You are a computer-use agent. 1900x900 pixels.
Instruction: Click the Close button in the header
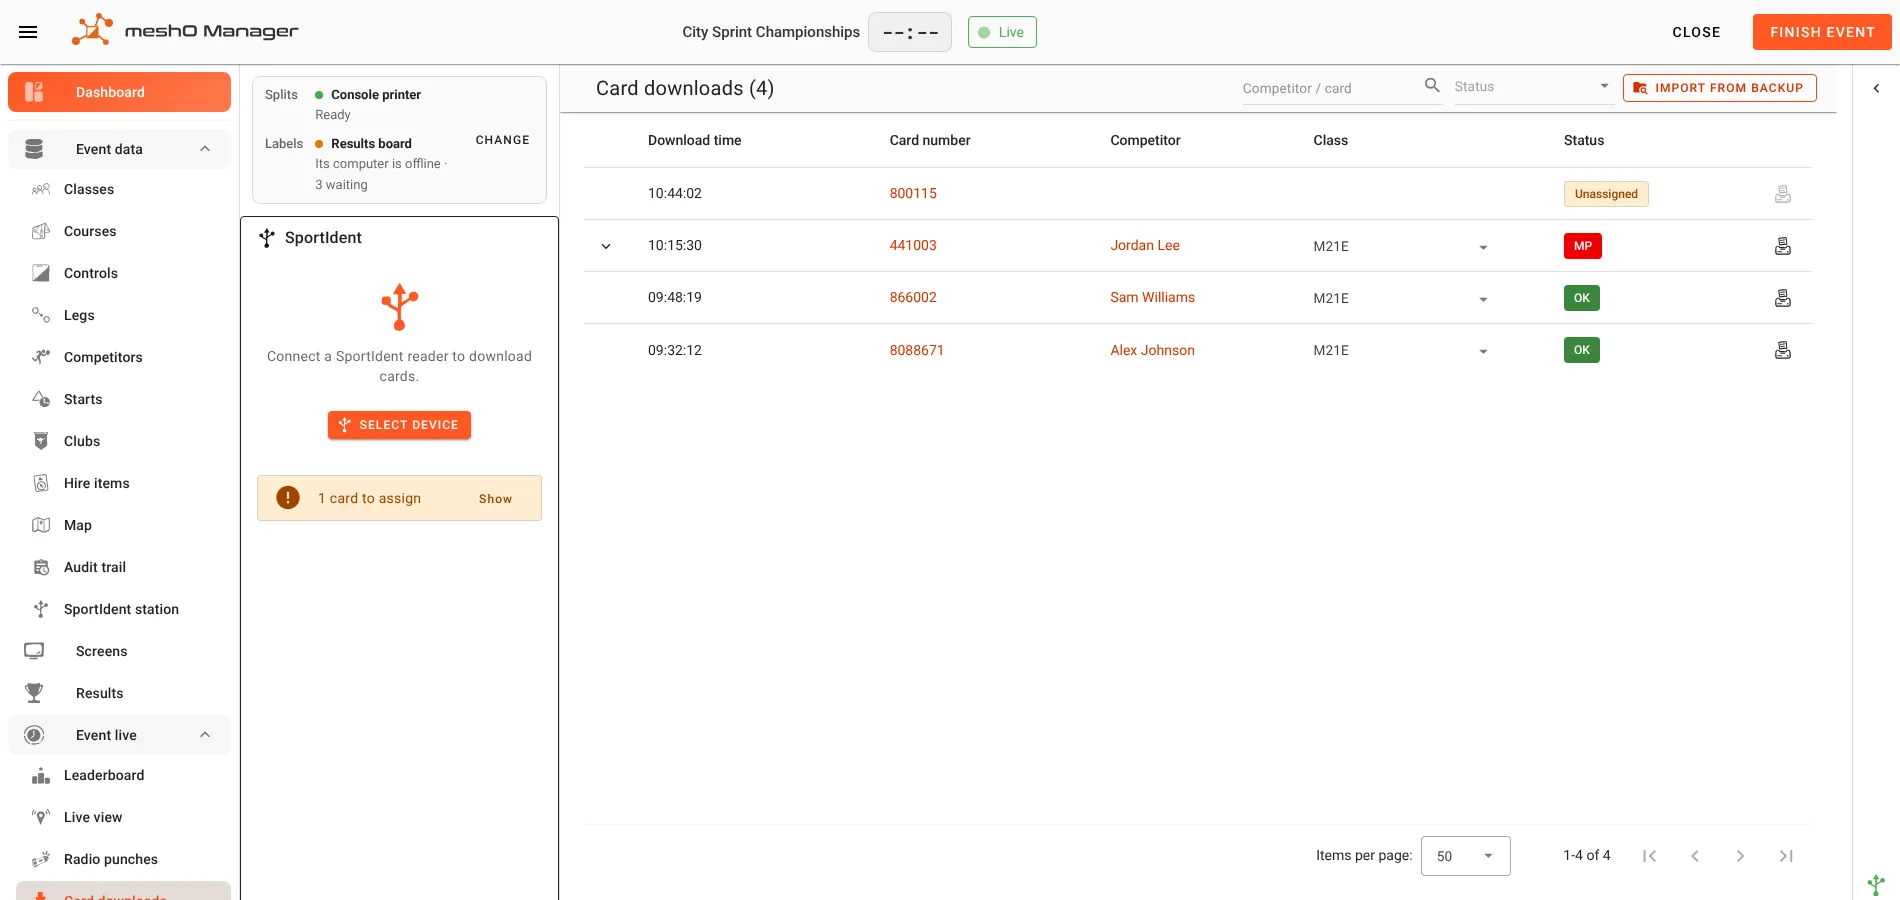point(1696,32)
